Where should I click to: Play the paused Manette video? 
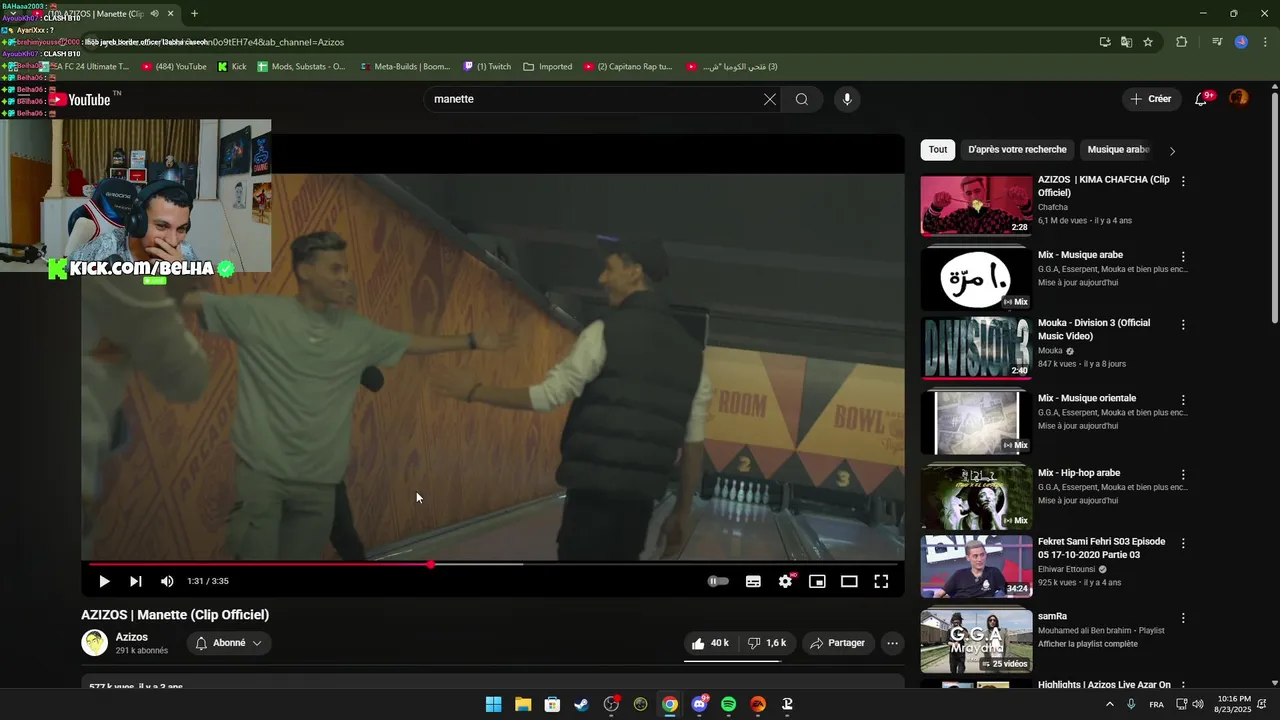pos(104,581)
